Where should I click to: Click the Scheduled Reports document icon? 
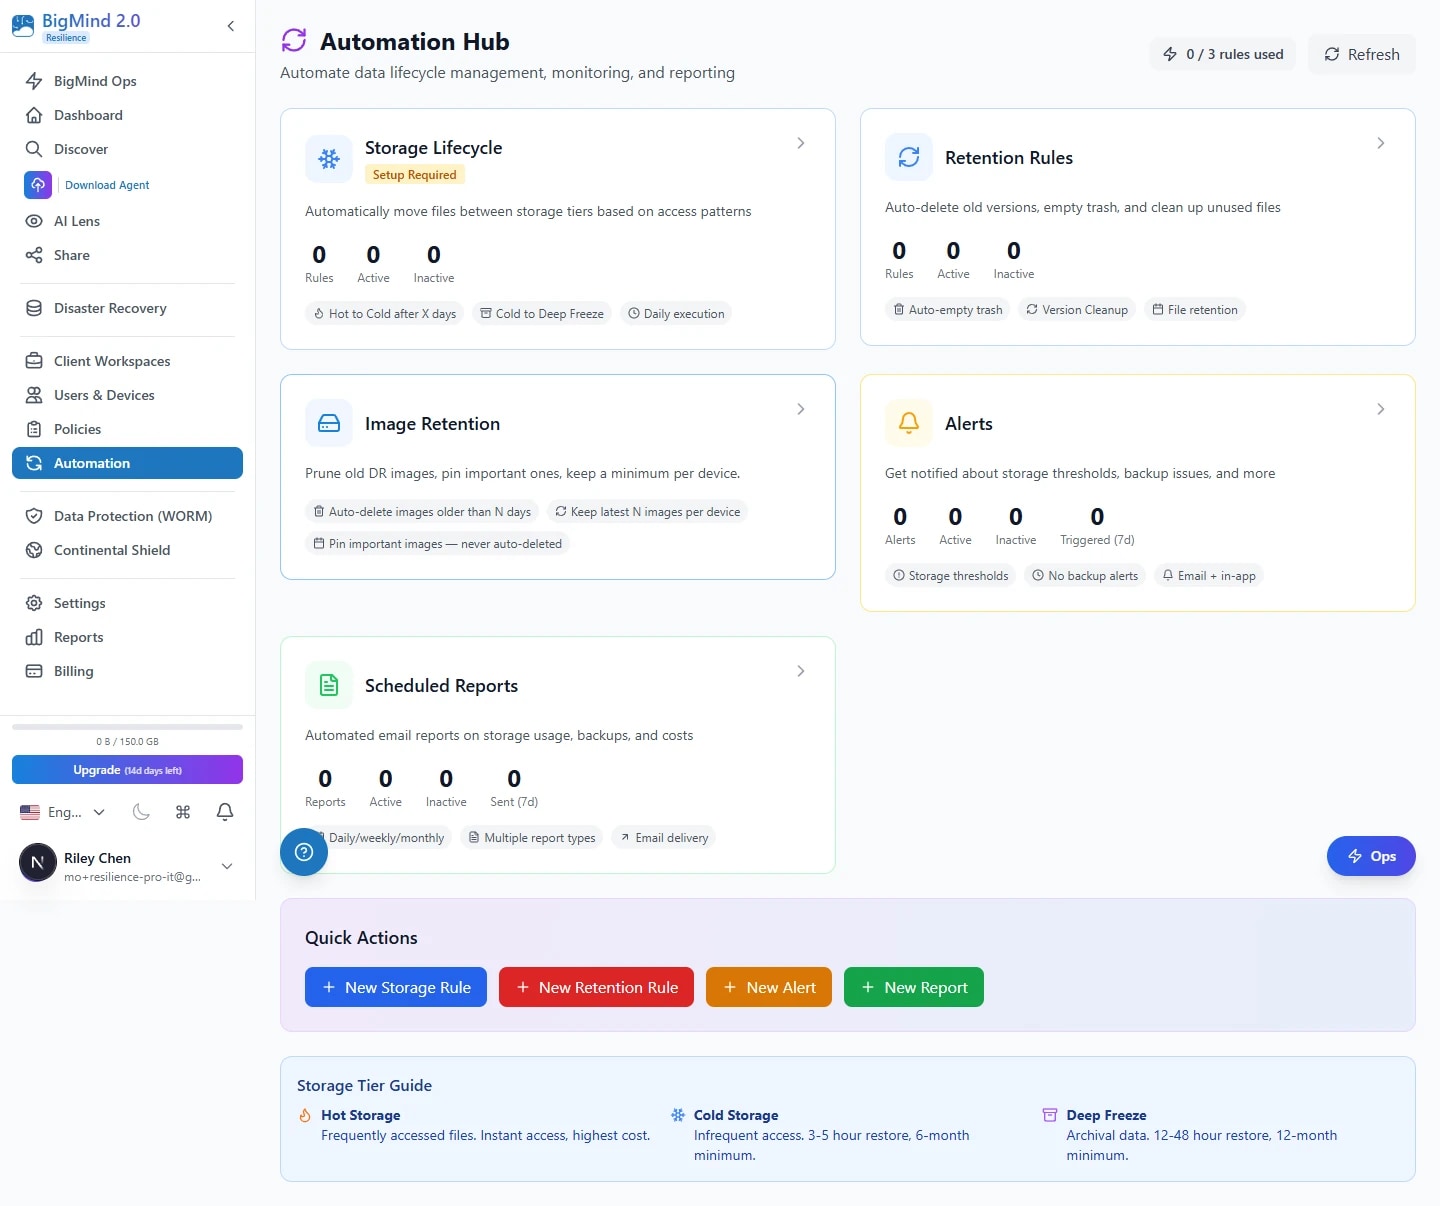click(329, 685)
